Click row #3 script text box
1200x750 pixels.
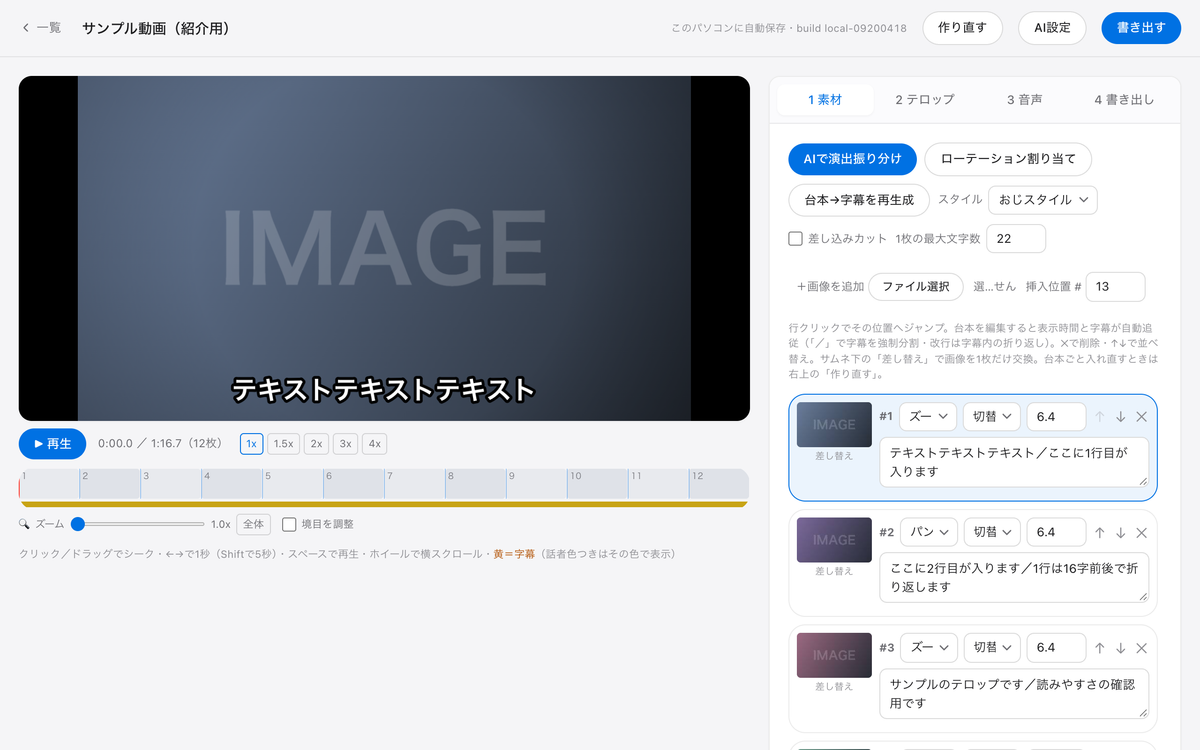pyautogui.click(x=1014, y=693)
